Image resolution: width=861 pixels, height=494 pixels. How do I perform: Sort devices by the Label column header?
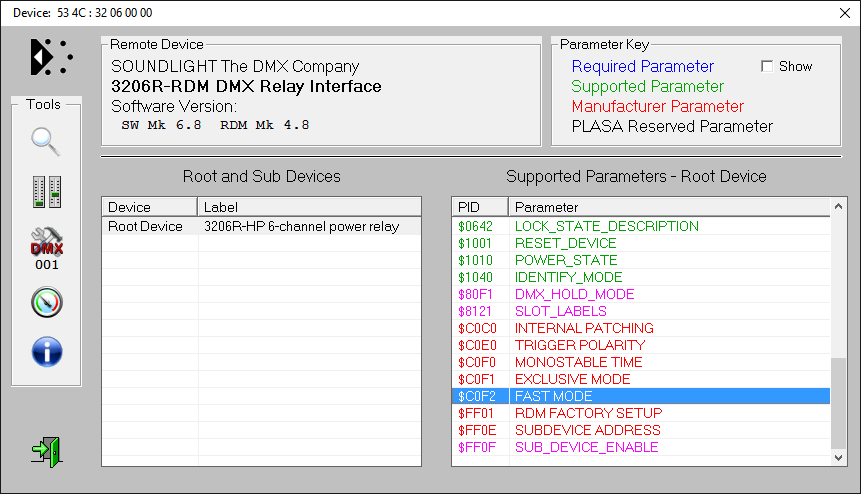(309, 207)
